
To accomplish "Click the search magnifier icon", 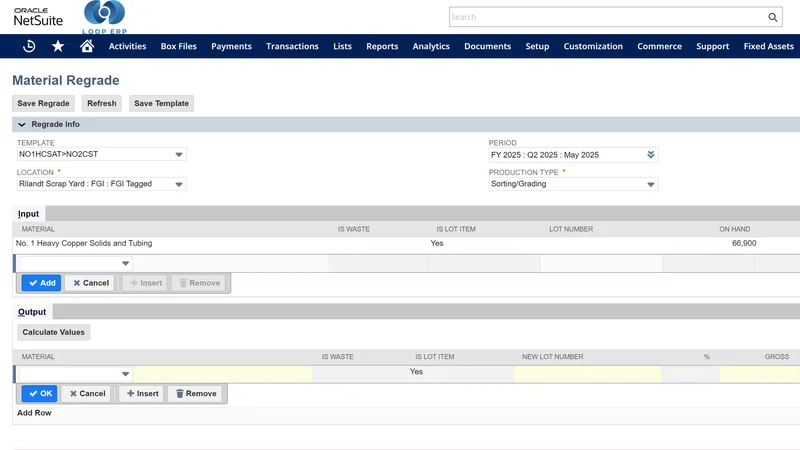I will pos(772,17).
